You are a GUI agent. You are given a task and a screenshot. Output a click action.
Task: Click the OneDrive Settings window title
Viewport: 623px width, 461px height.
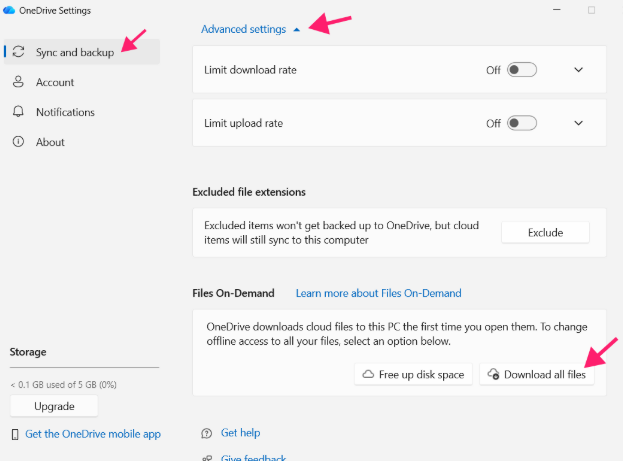click(55, 11)
